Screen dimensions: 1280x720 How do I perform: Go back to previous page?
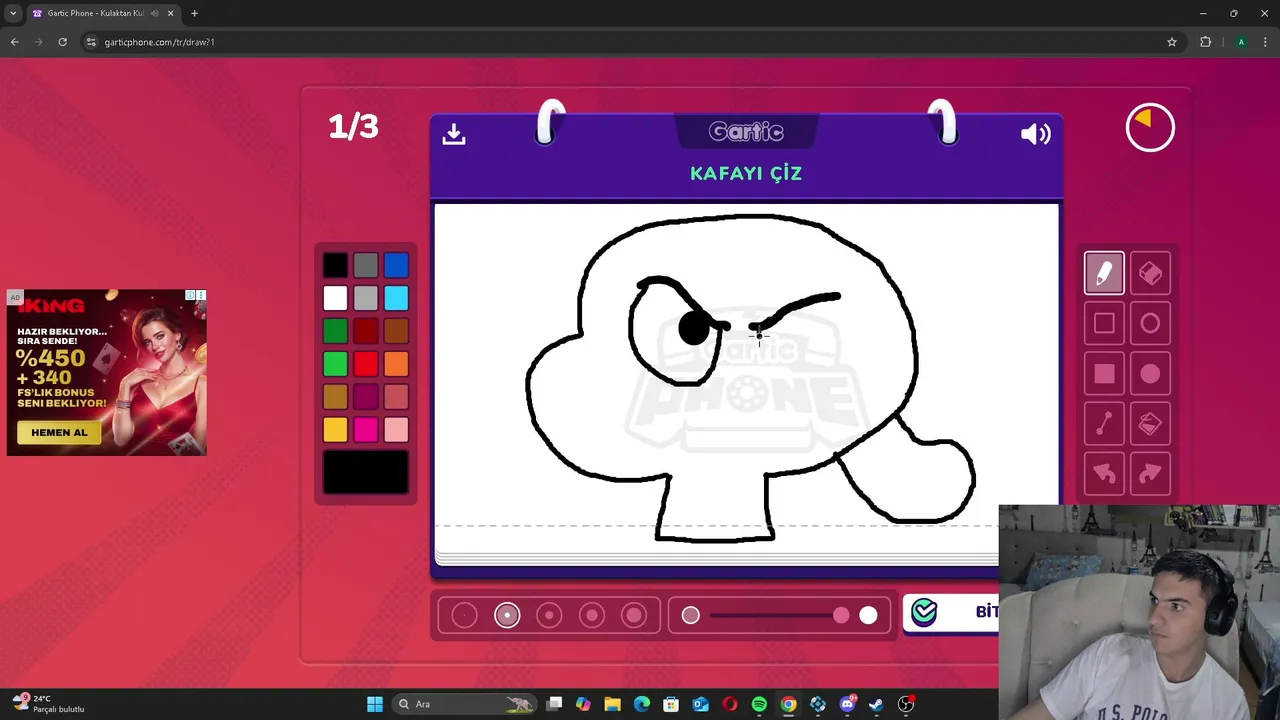[x=14, y=42]
